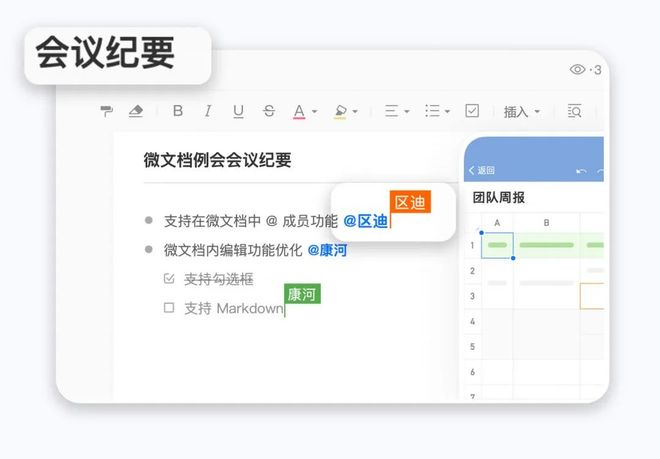Uncheck the 支持勾选框 checkbox
The height and width of the screenshot is (459, 660).
(x=169, y=279)
